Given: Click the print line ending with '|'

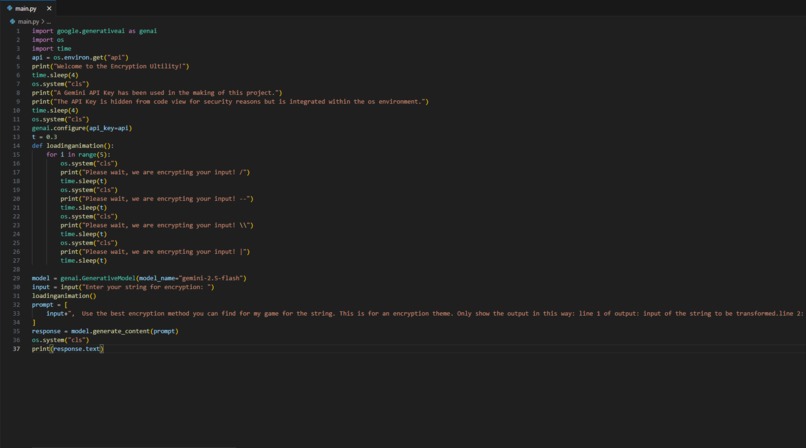Looking at the screenshot, I should tap(155, 252).
